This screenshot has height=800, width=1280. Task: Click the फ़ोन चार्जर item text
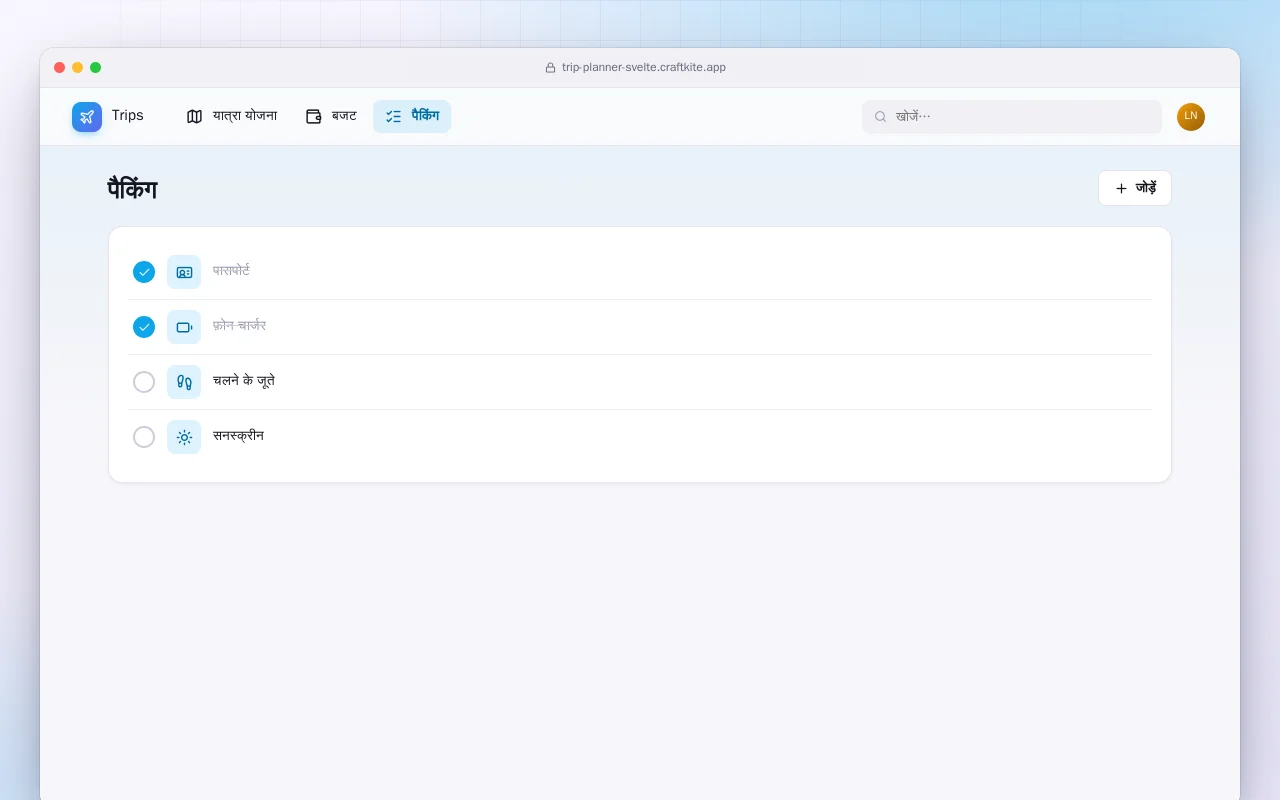239,326
